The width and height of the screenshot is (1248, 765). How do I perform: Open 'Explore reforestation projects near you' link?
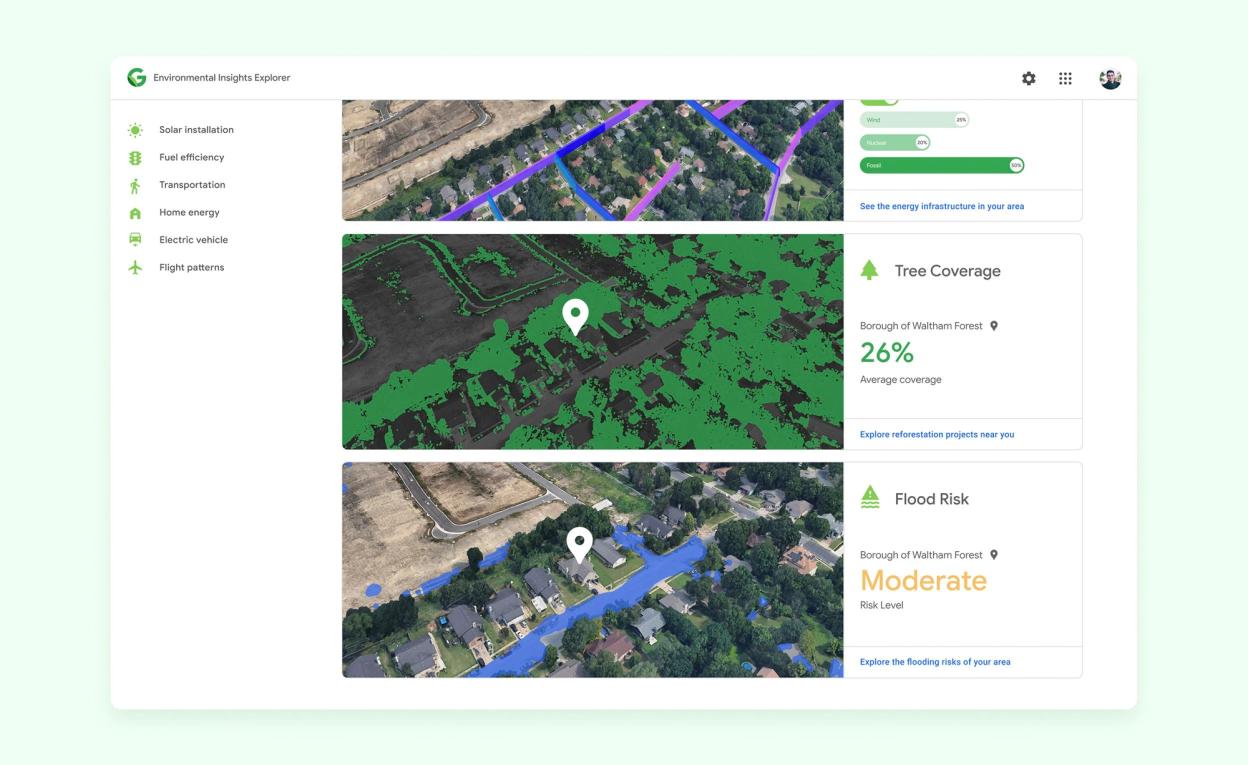click(x=937, y=434)
